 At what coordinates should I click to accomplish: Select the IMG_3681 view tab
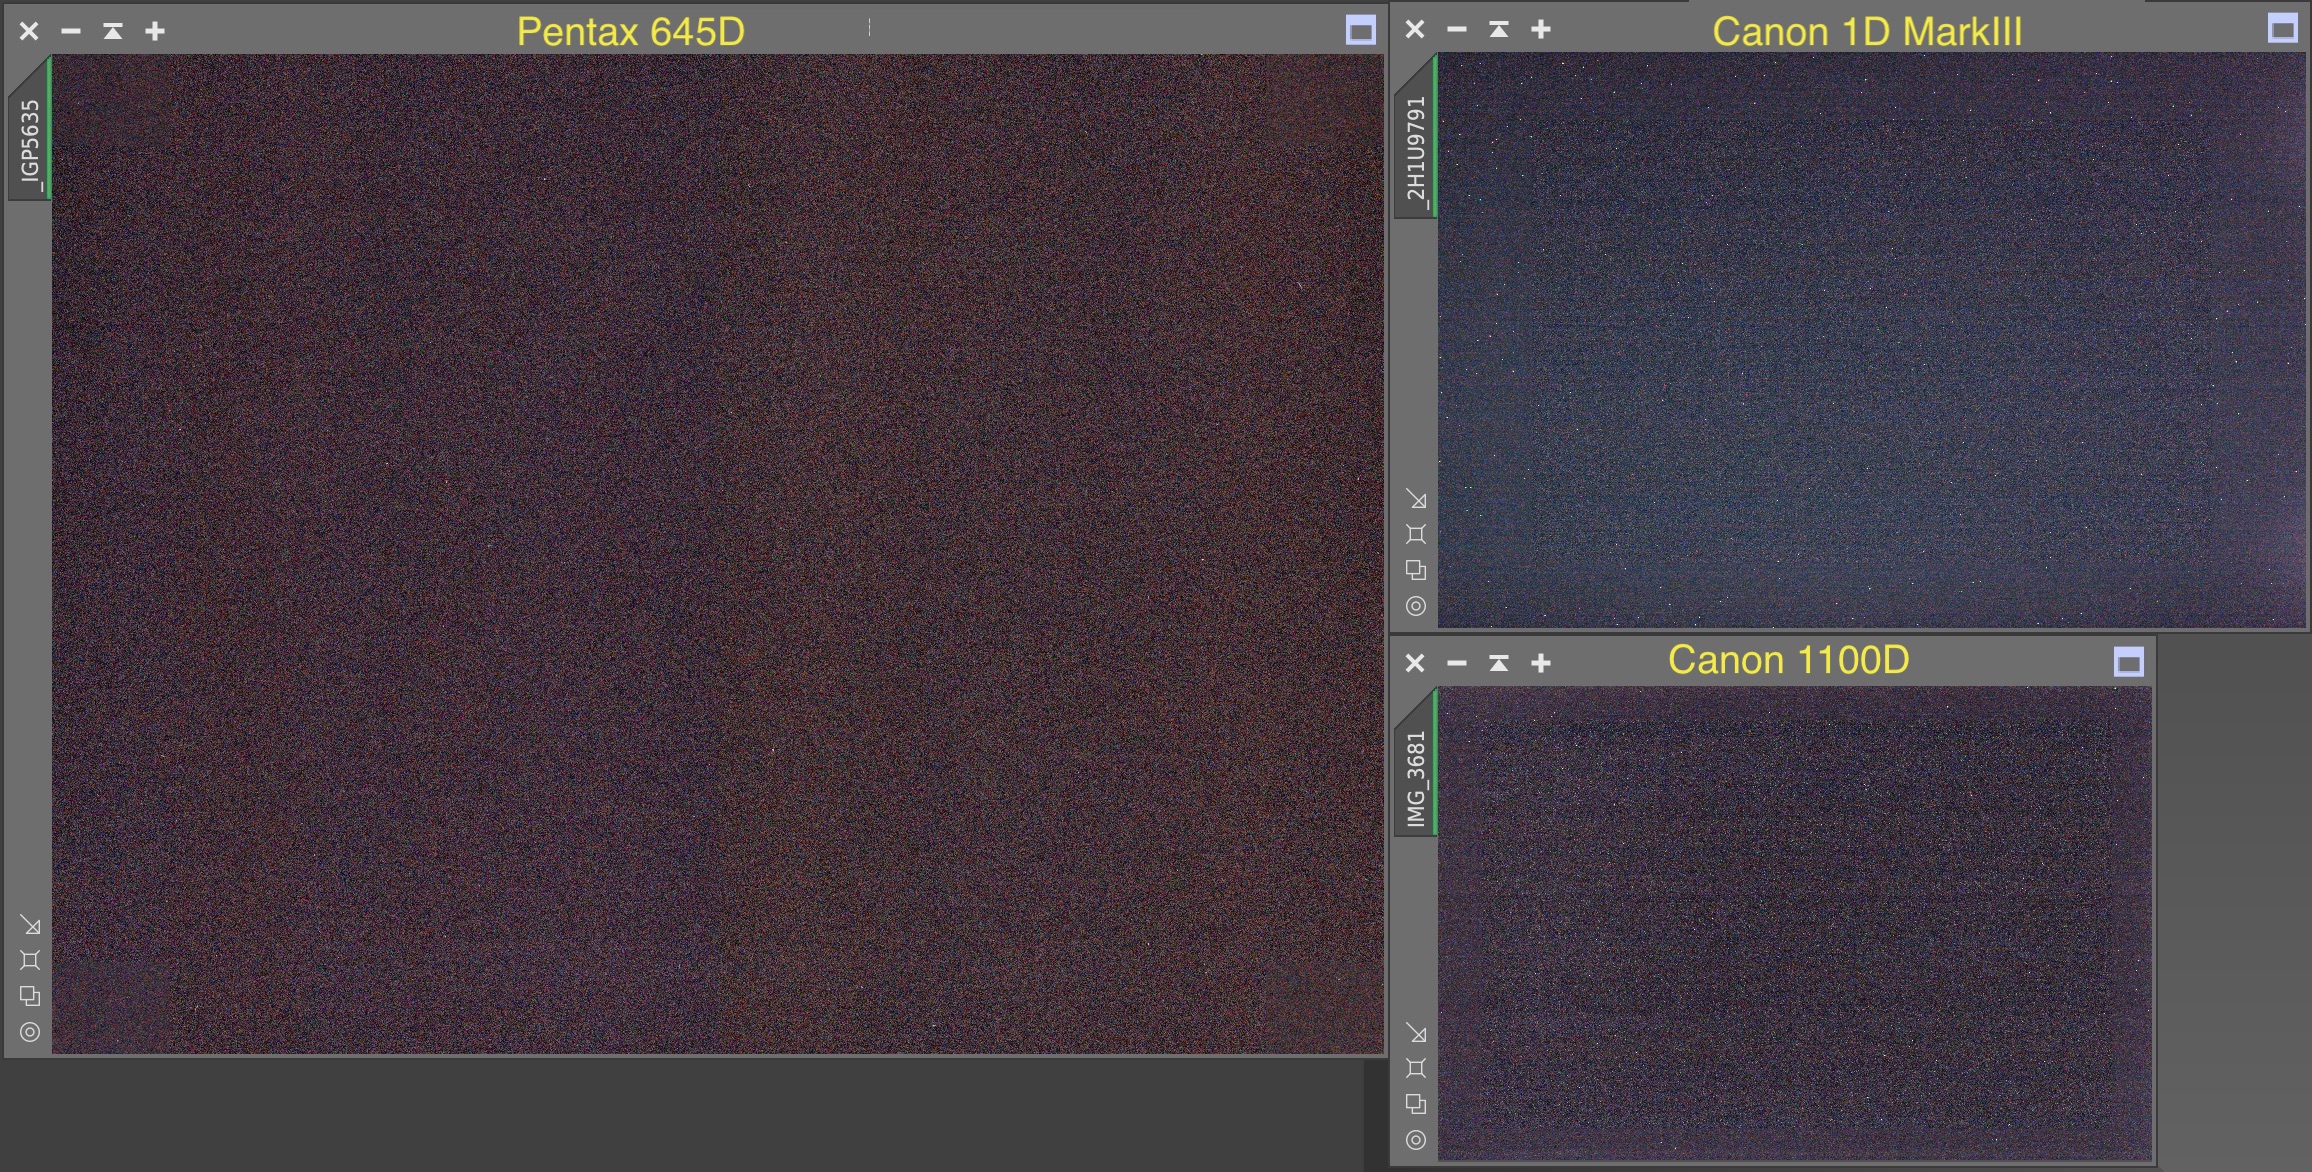tap(1416, 762)
